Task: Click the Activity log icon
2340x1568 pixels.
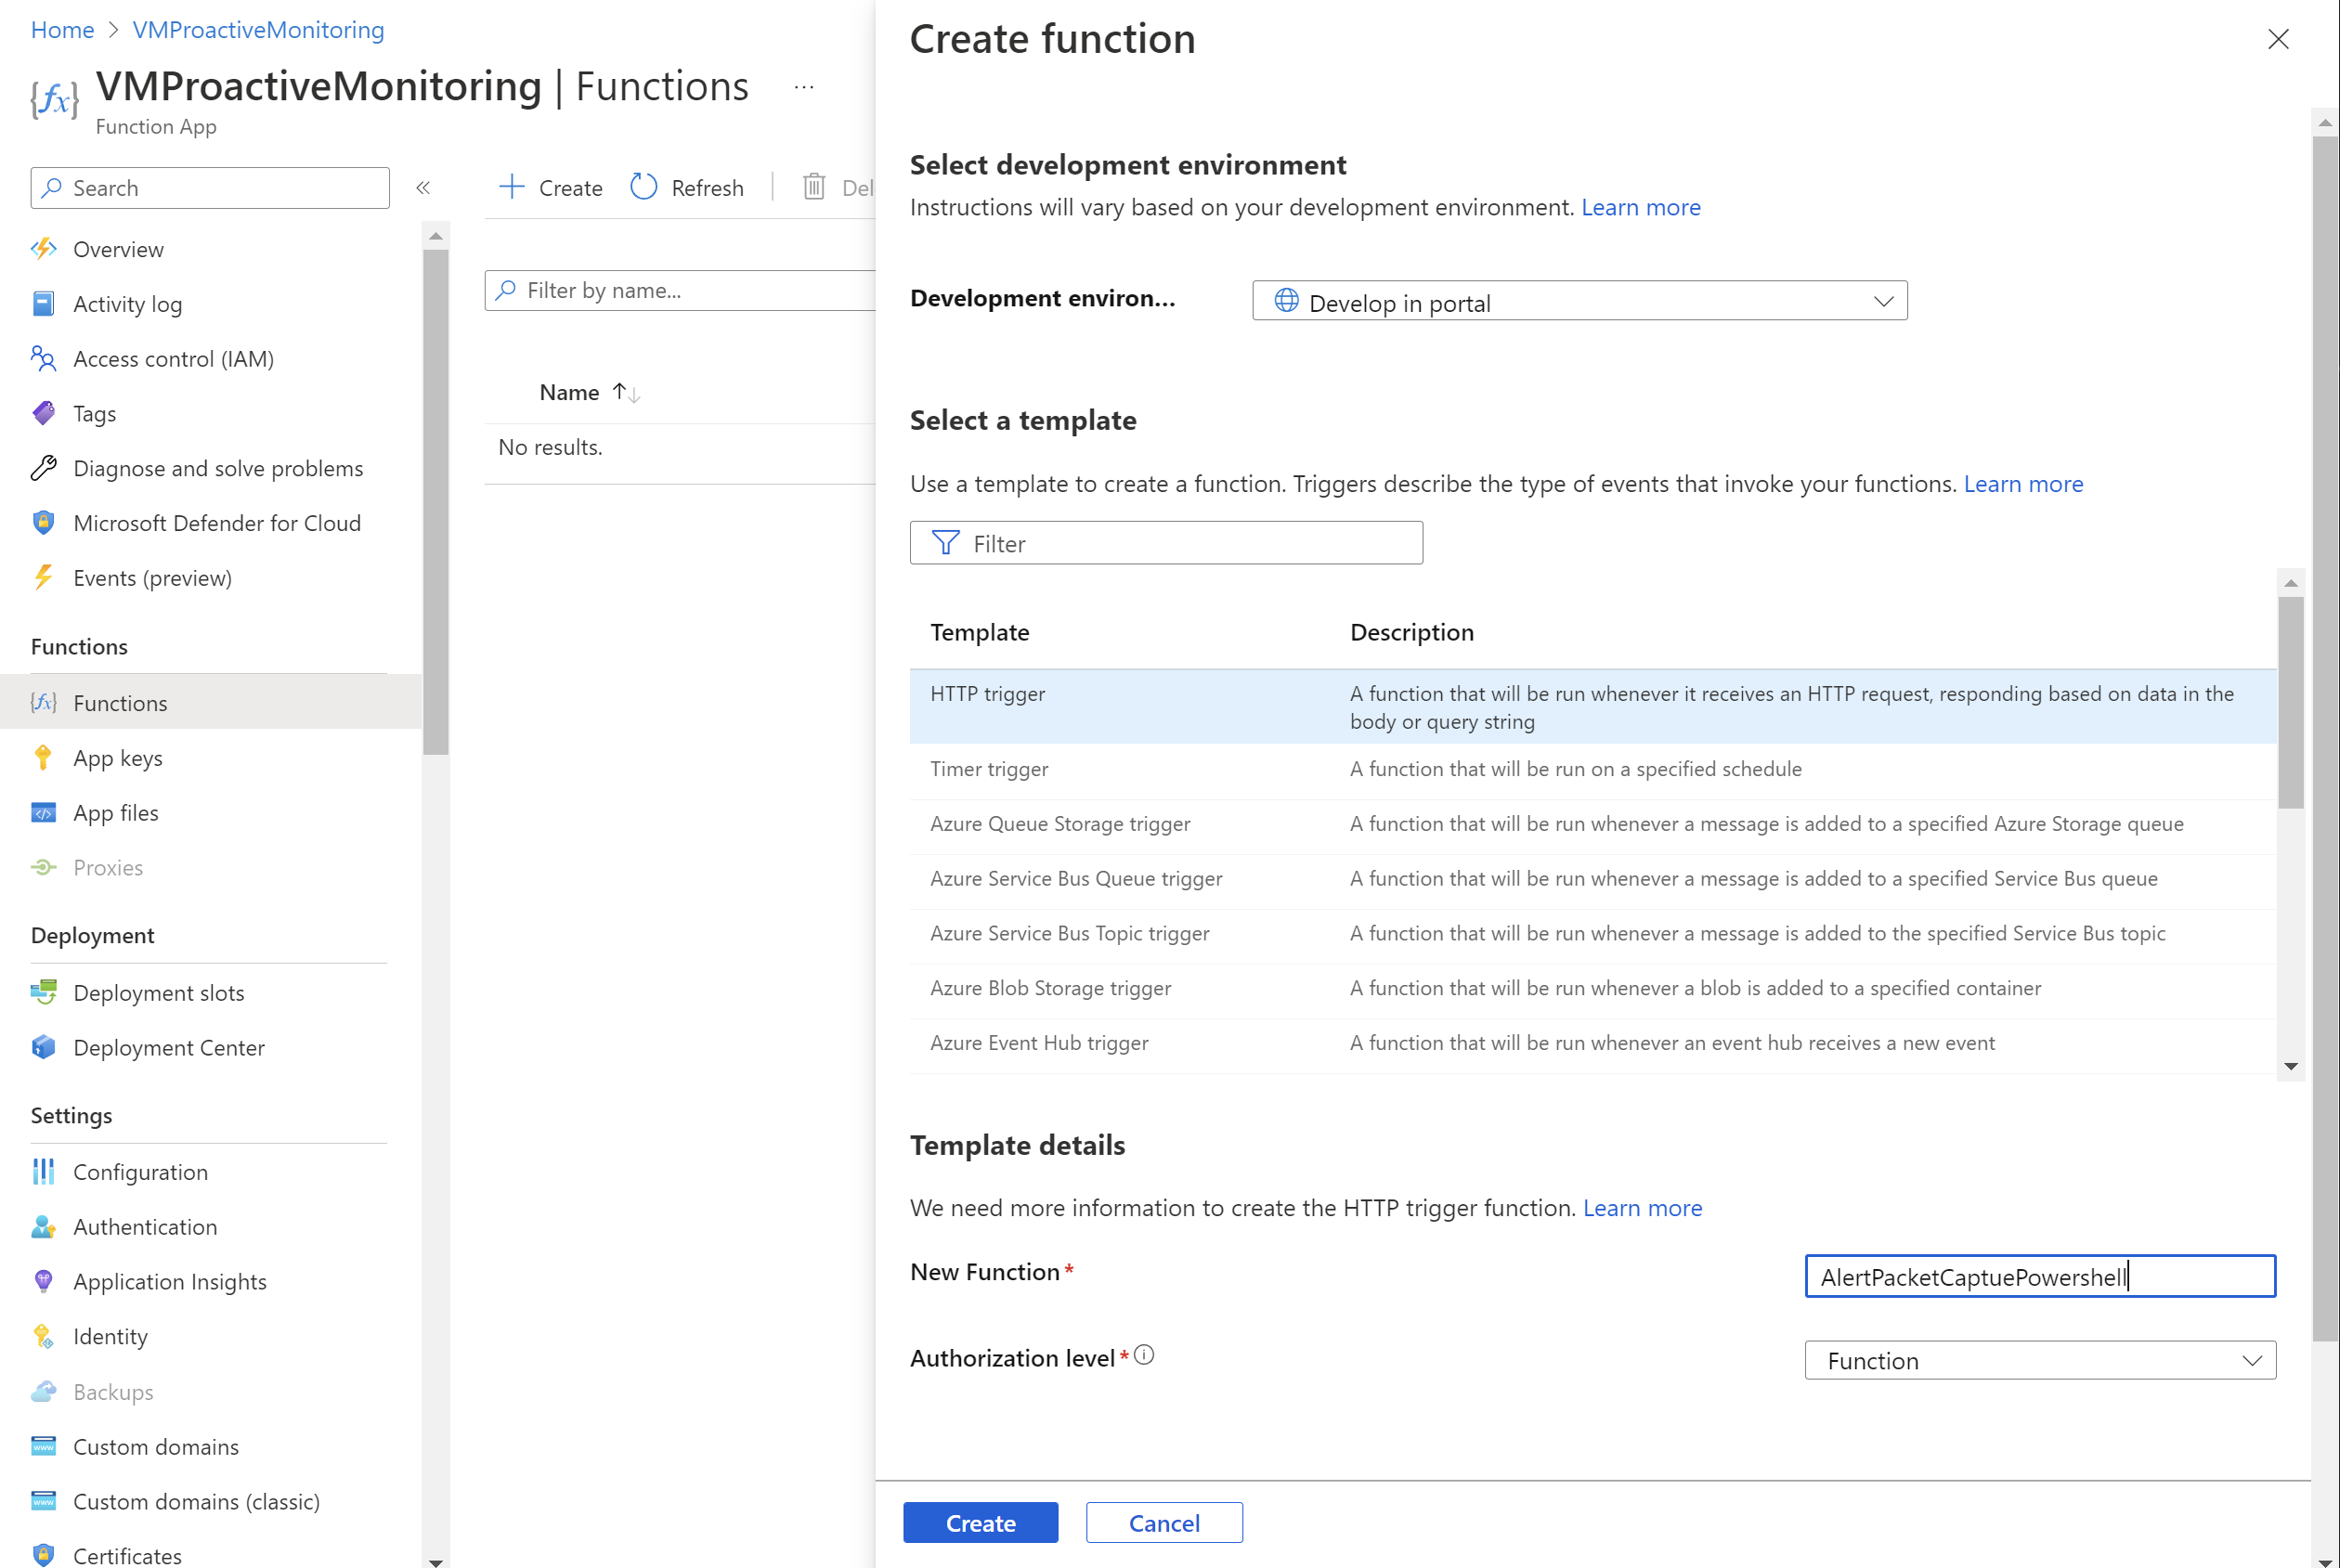Action: pos(44,303)
